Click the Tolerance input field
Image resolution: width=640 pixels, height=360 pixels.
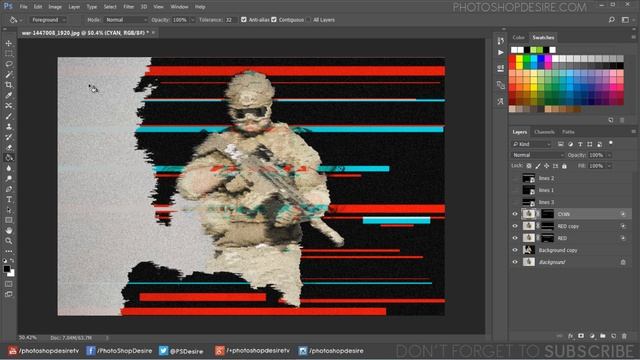tap(230, 20)
